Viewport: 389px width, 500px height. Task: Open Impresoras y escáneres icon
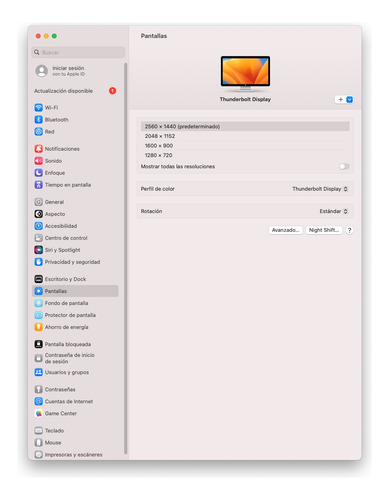click(39, 455)
